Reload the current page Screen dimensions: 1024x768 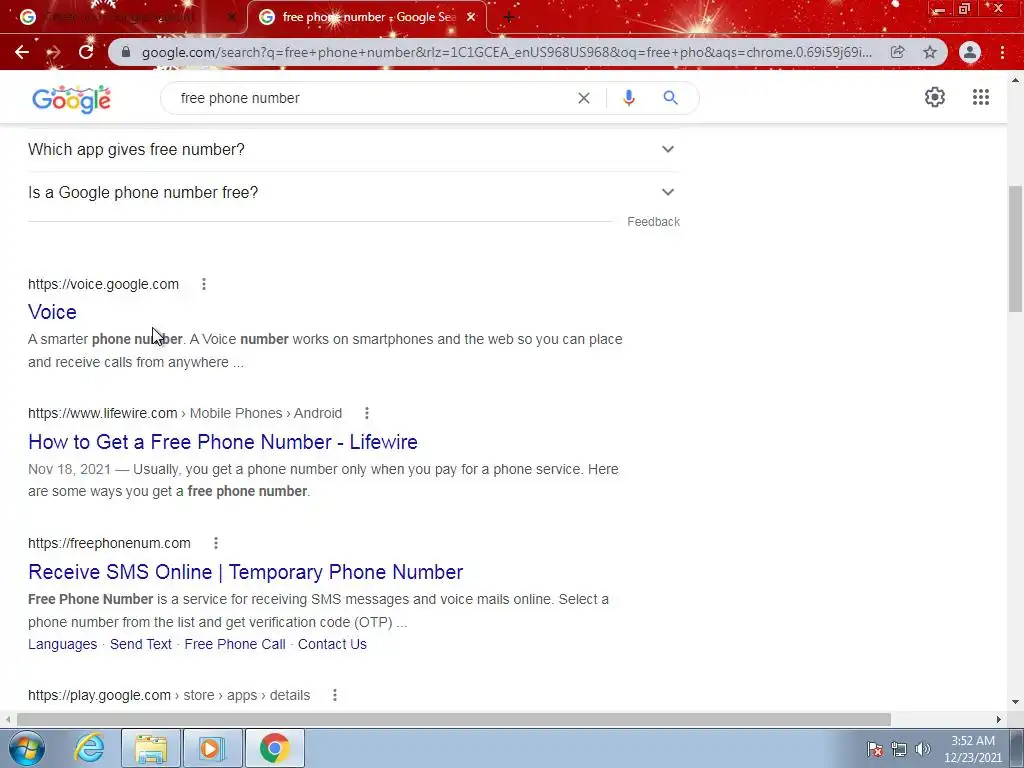point(86,52)
